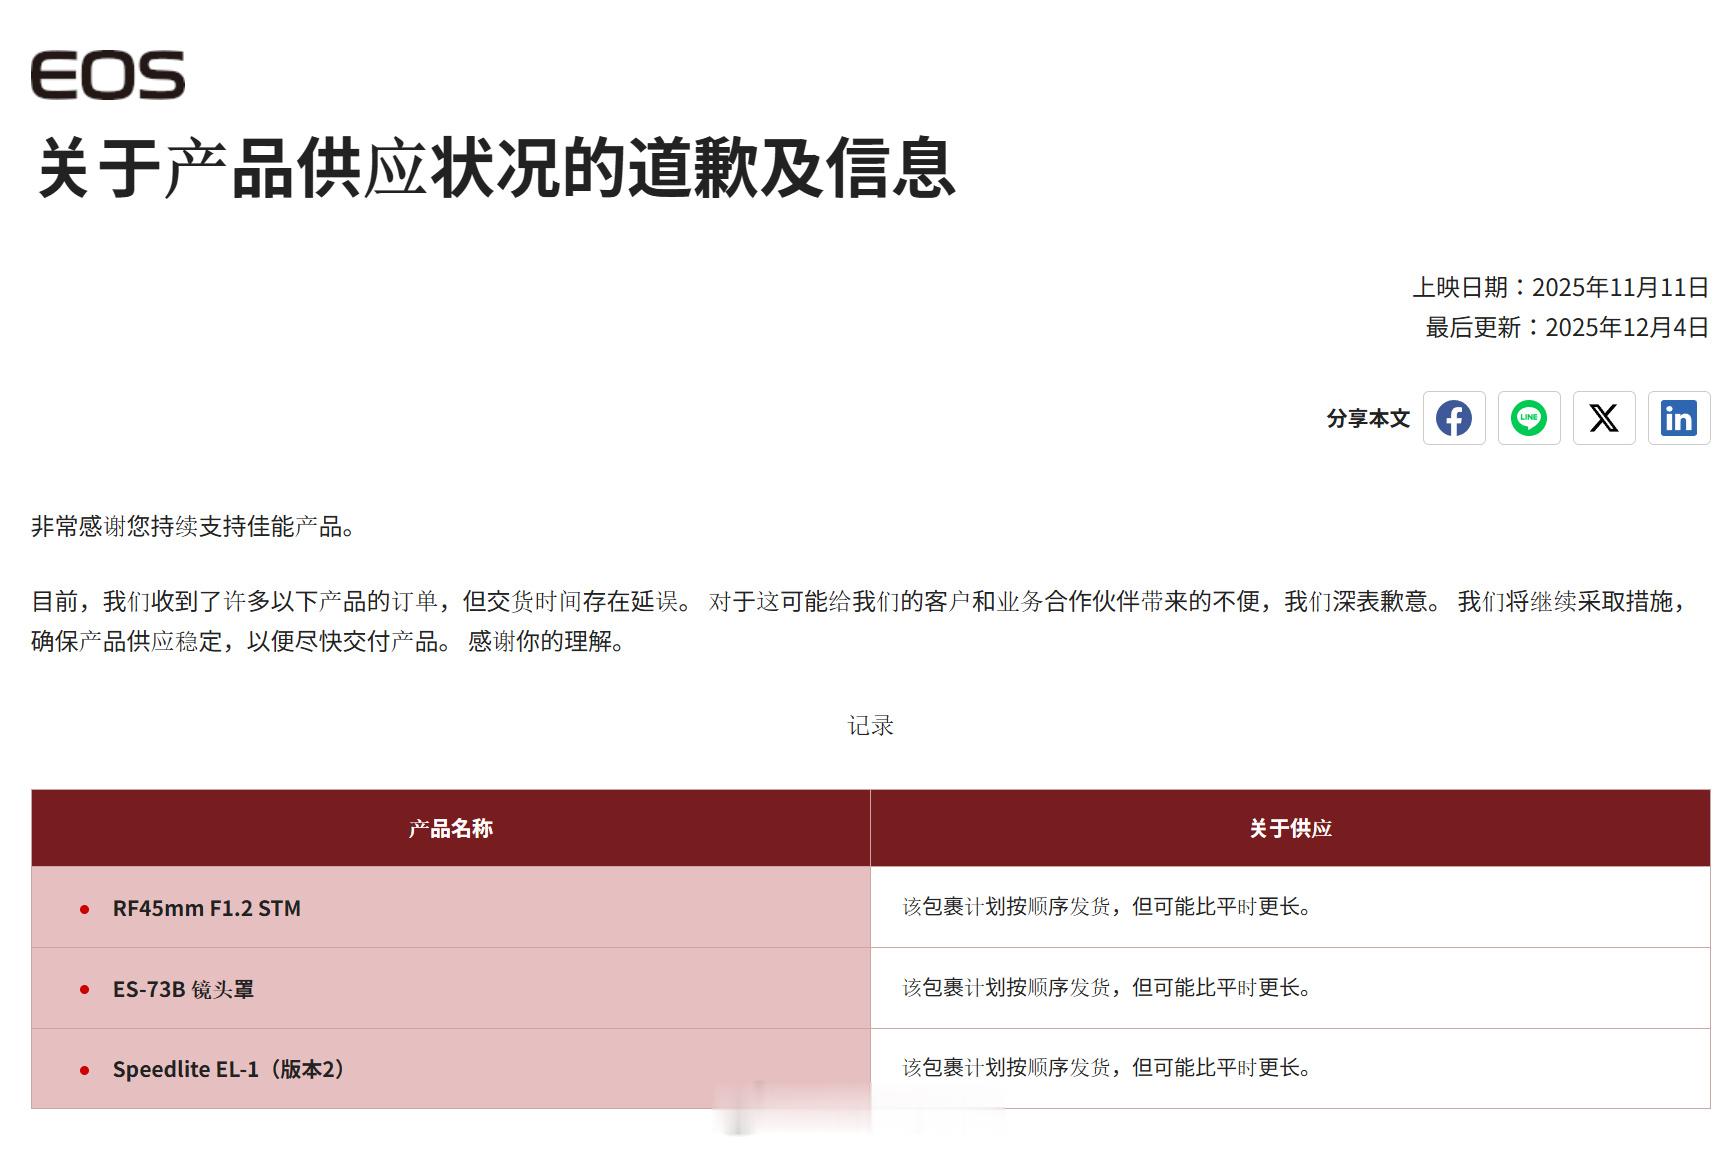
Task: Click the supply status for Speedlite EL-1
Action: (x=1290, y=1068)
